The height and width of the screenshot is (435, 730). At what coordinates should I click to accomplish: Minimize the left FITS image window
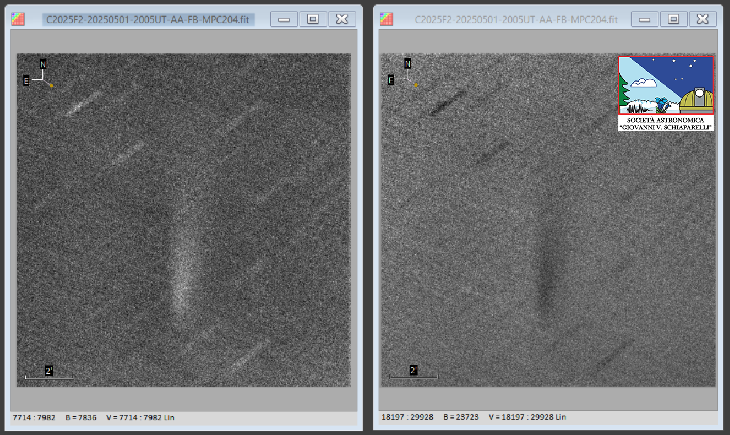click(x=284, y=19)
